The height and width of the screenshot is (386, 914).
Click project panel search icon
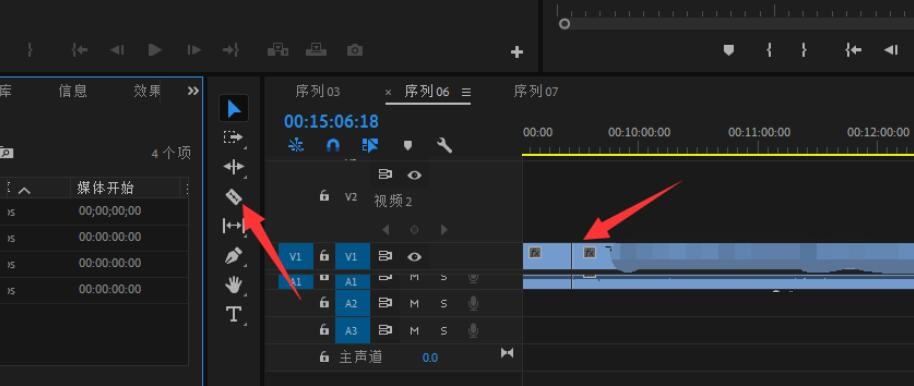(x=6, y=153)
